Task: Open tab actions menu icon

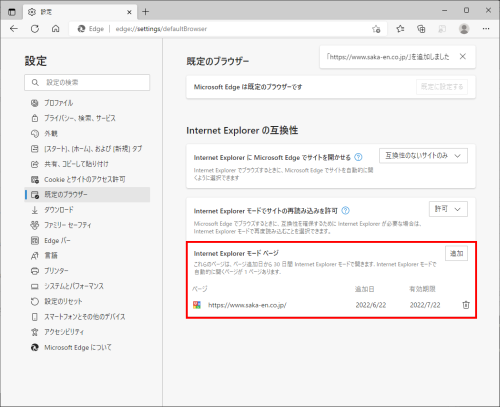Action: (12, 12)
